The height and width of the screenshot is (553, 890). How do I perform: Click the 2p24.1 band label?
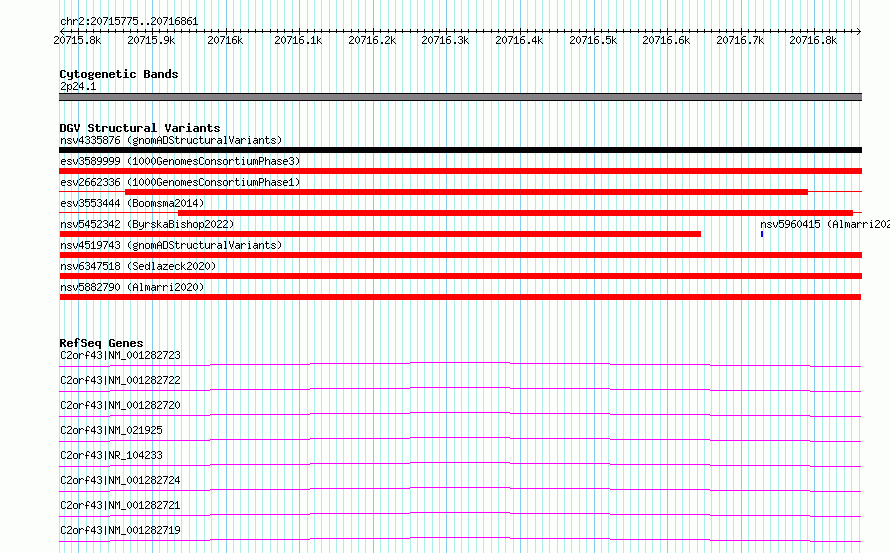point(78,86)
